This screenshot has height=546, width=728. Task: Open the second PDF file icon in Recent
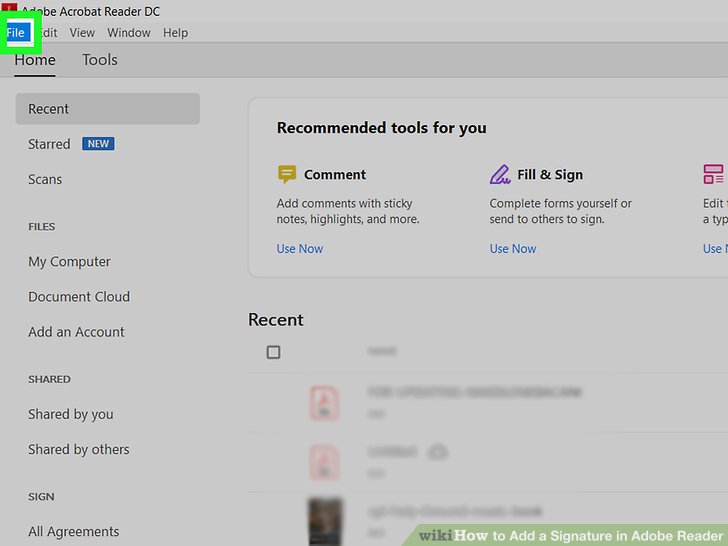point(325,462)
